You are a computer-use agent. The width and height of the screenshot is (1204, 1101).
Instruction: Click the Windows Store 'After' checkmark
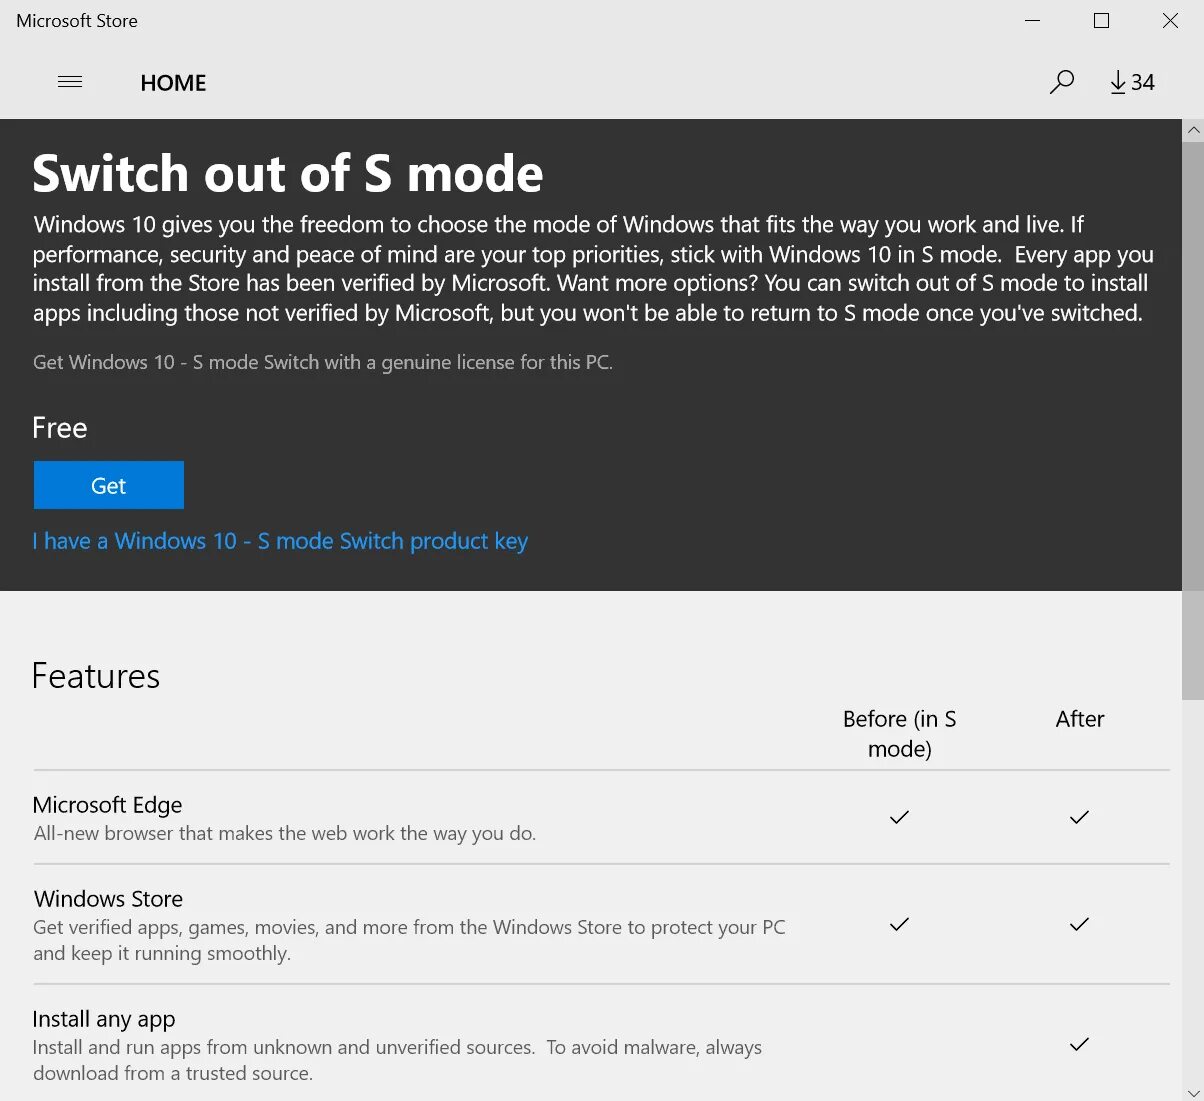pos(1079,924)
